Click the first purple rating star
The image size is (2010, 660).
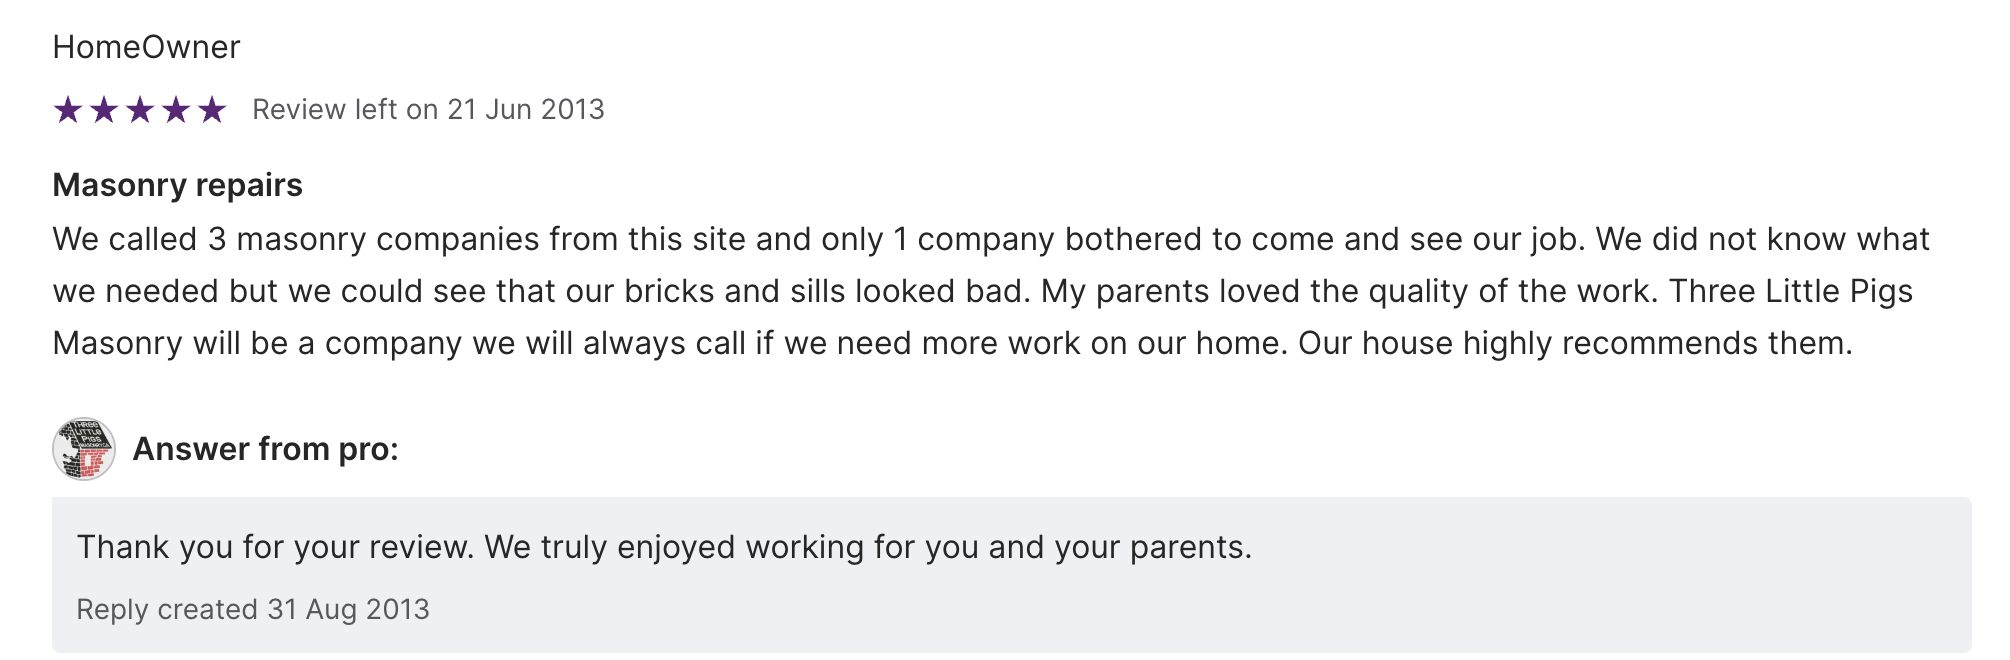(68, 110)
